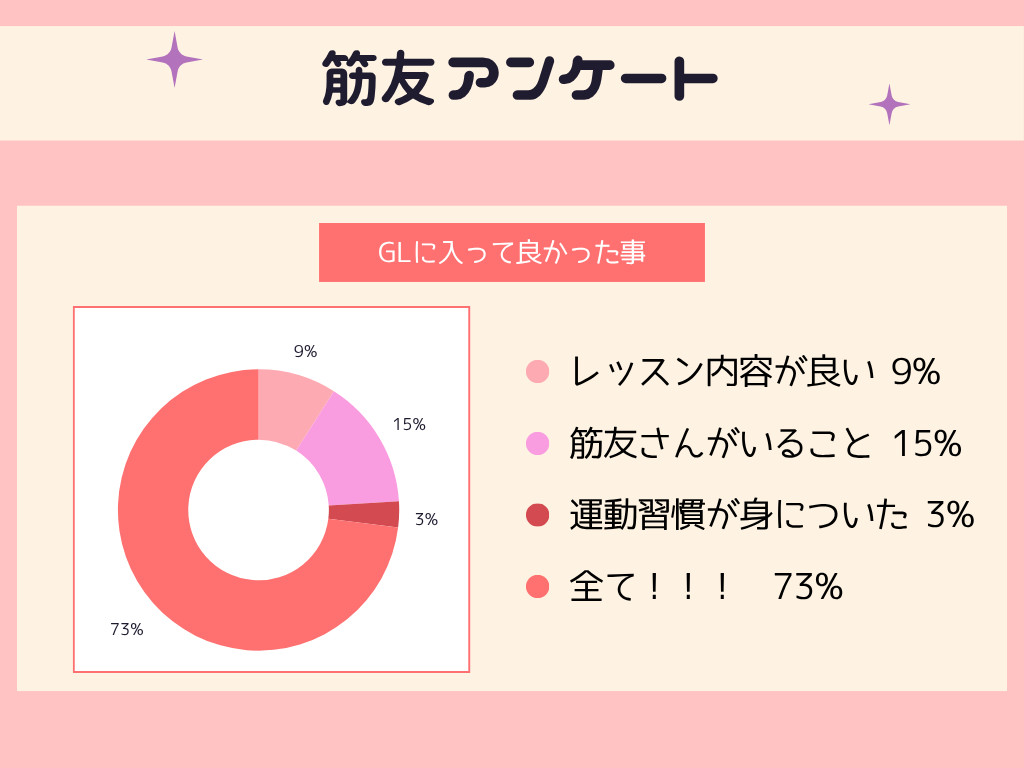Click the dark red legend dot for 運動習慣が身についた
The width and height of the screenshot is (1024, 768).
click(537, 515)
